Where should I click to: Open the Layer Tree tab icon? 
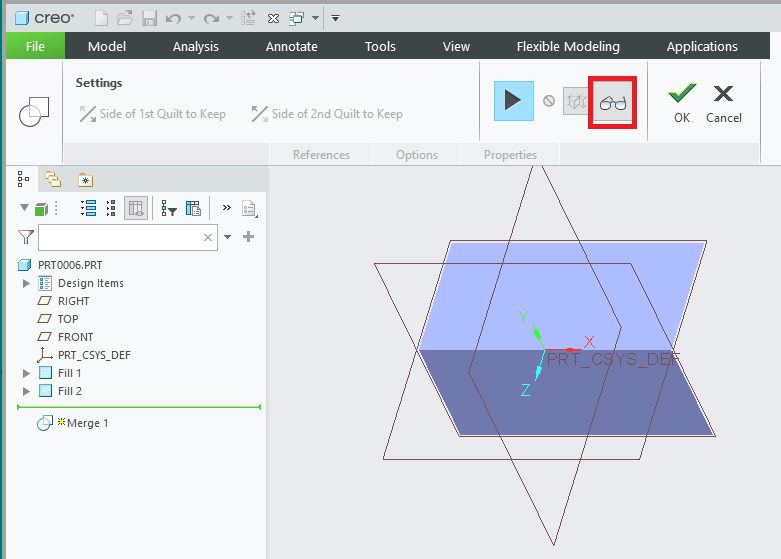pos(53,180)
